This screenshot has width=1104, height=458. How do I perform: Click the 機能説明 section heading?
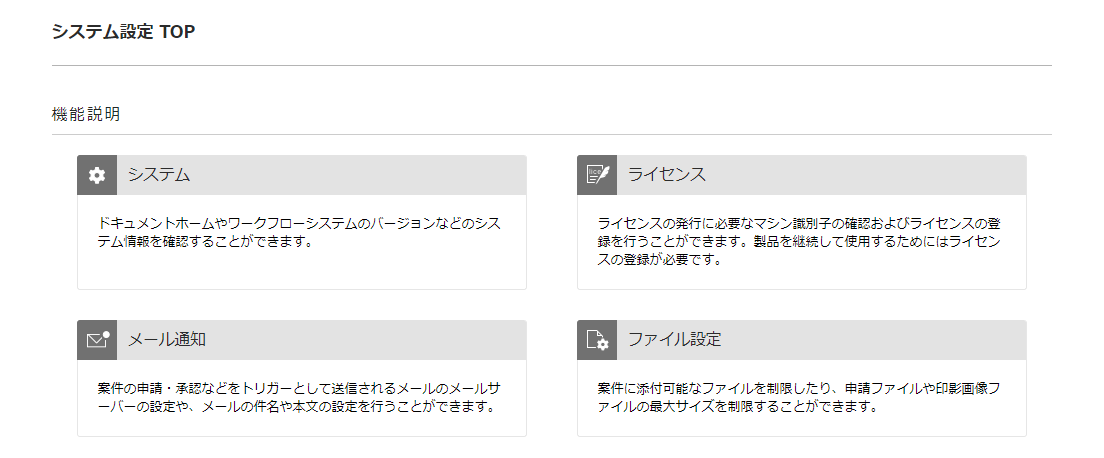[86, 114]
